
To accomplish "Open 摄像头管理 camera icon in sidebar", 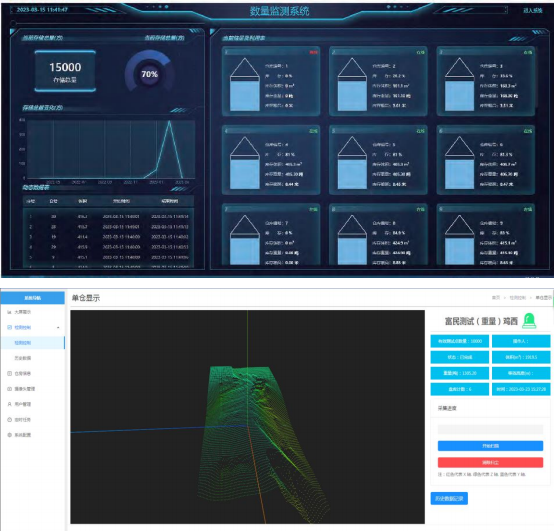I will click(9, 389).
